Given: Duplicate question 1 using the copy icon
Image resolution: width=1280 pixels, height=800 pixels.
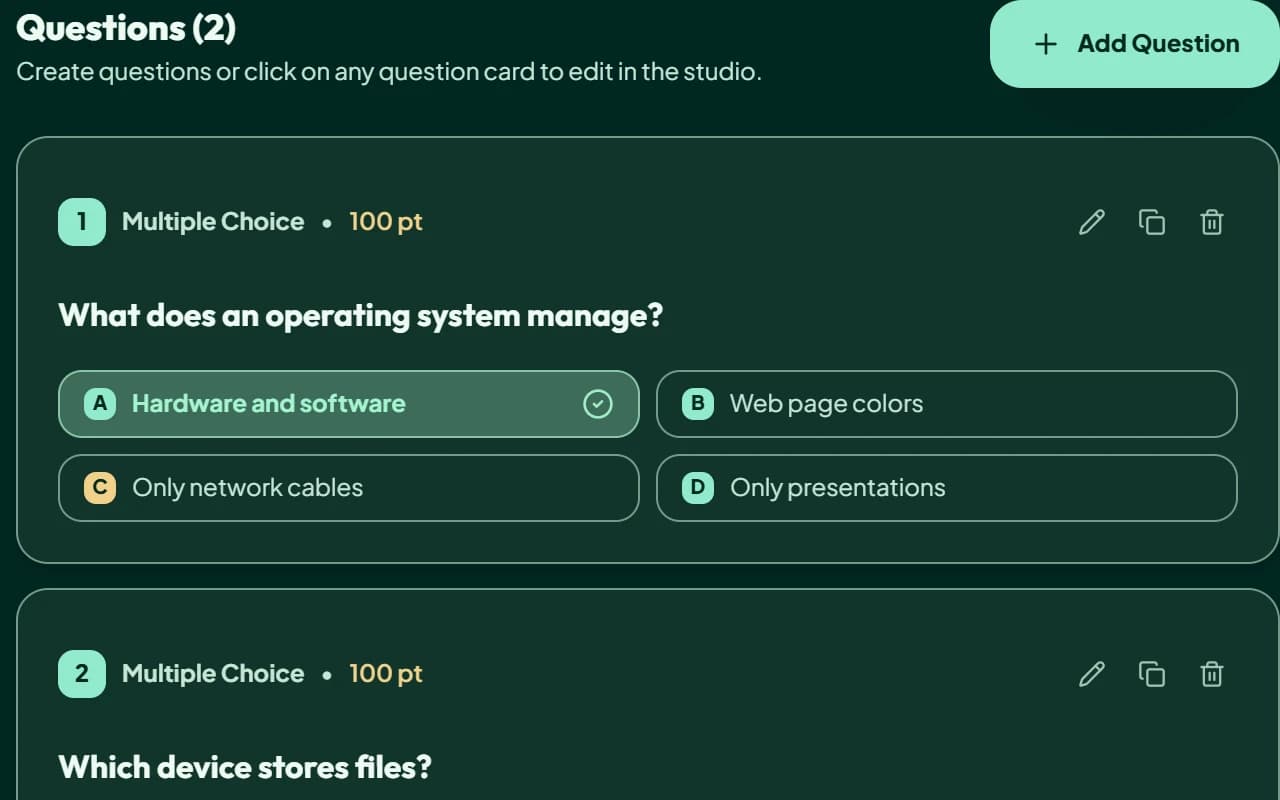Looking at the screenshot, I should click(x=1152, y=222).
